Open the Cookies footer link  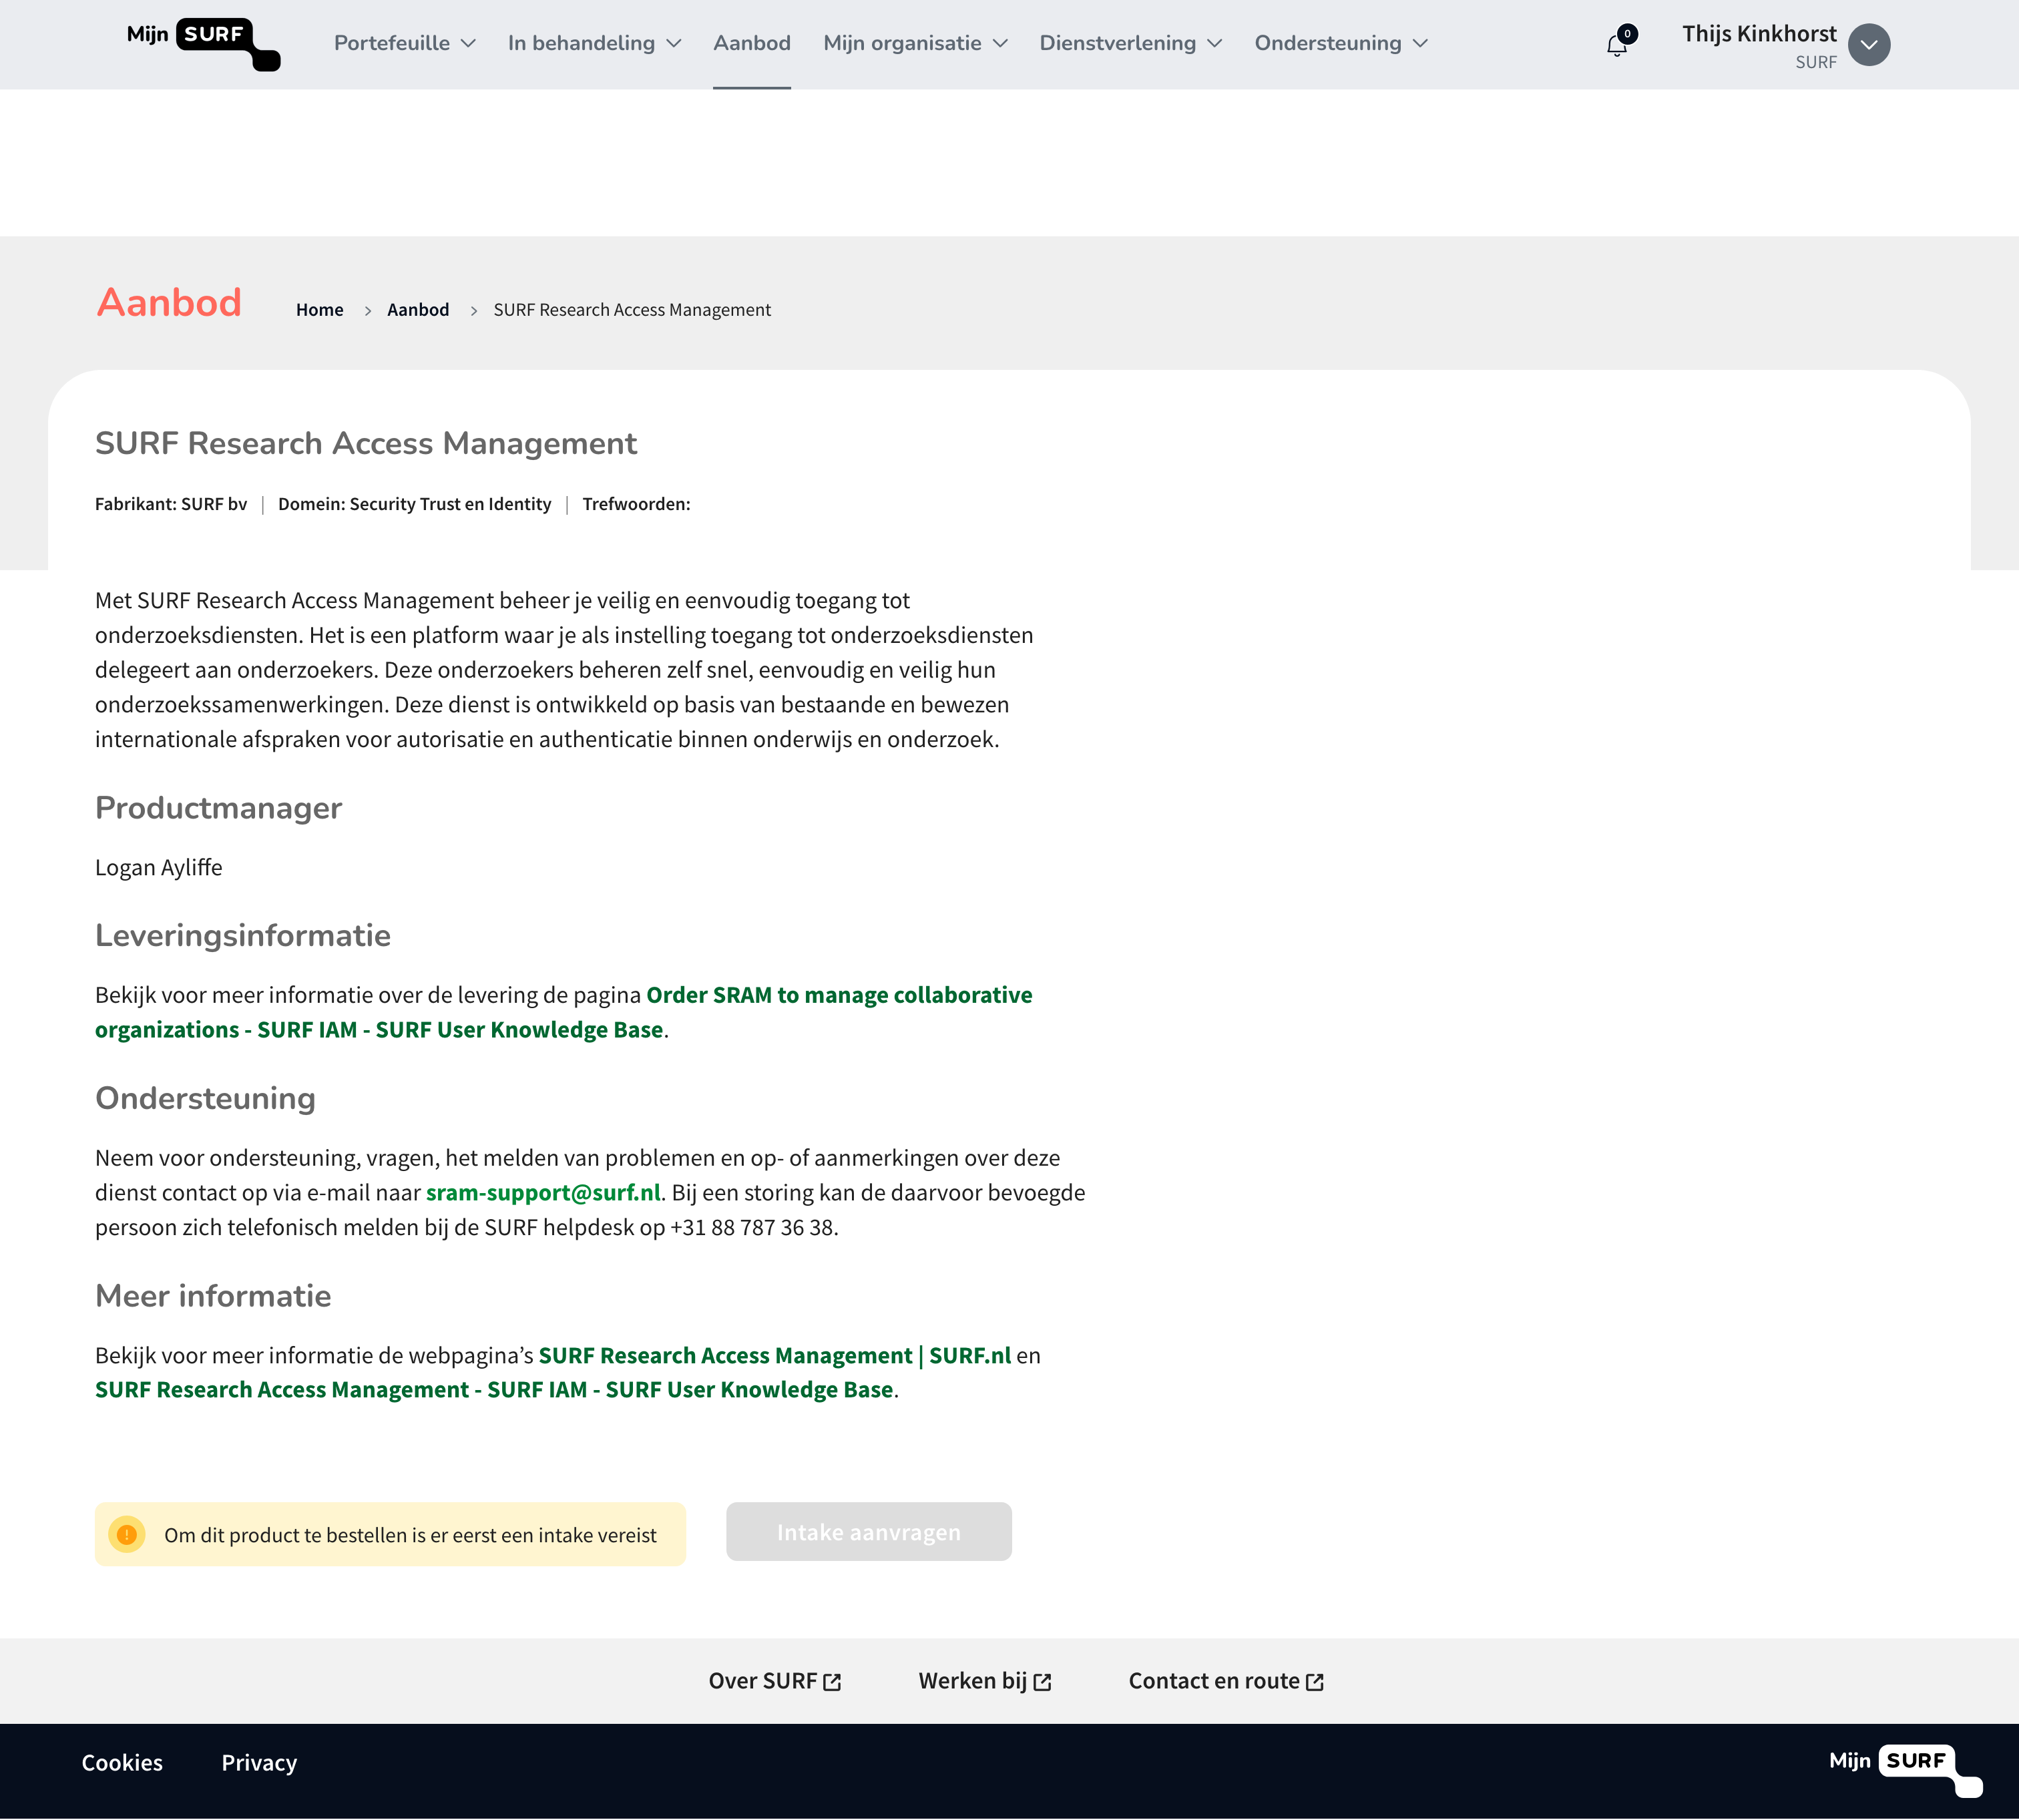[x=122, y=1763]
